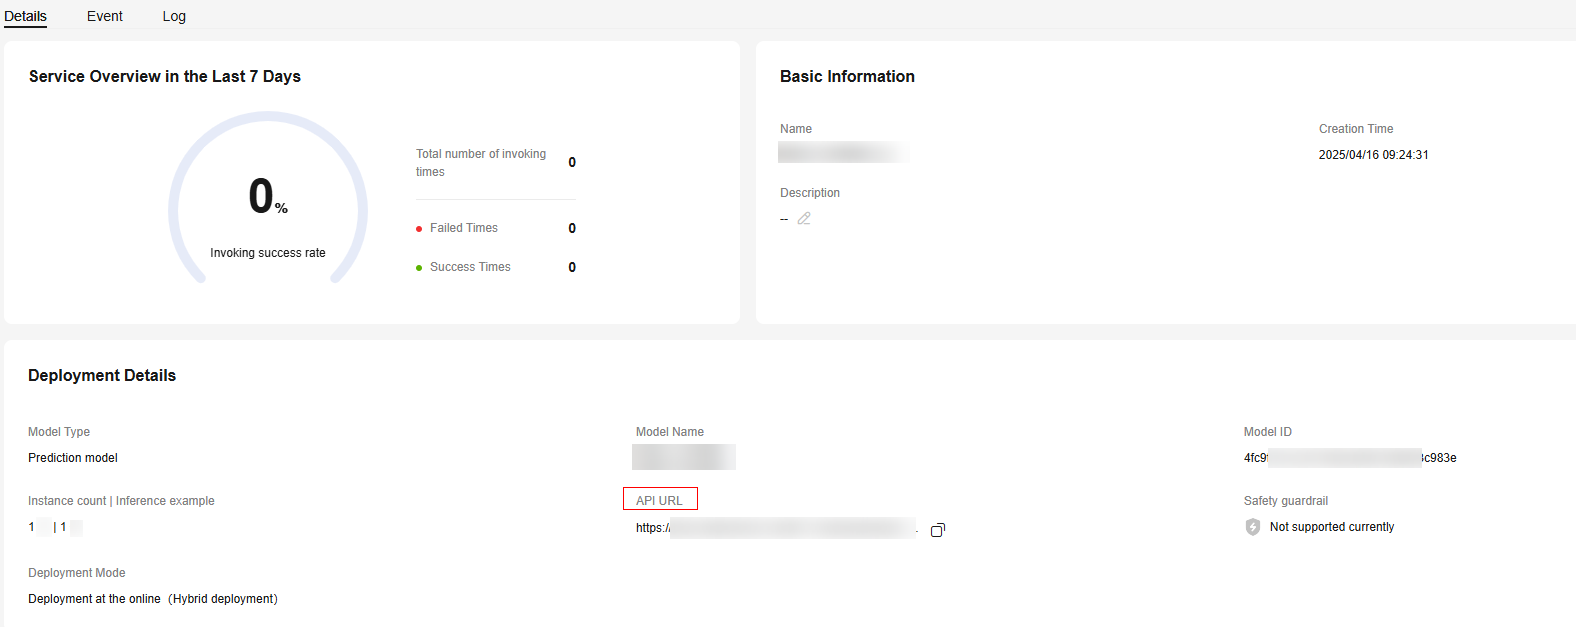
Task: Click the Not supported currently text
Action: pyautogui.click(x=1331, y=527)
